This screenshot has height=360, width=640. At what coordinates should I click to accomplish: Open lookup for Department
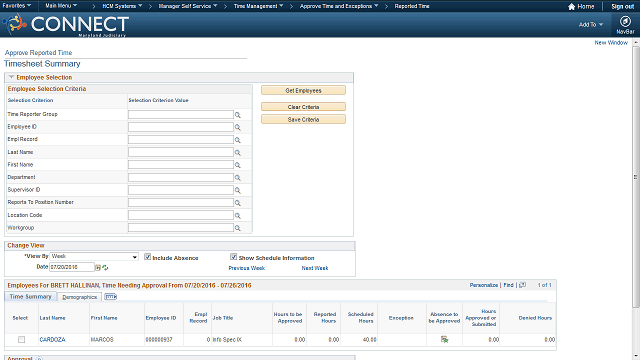238,178
